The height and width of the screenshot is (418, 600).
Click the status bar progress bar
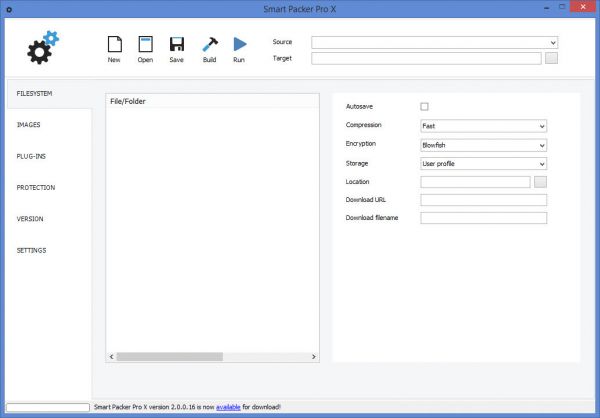coord(48,407)
